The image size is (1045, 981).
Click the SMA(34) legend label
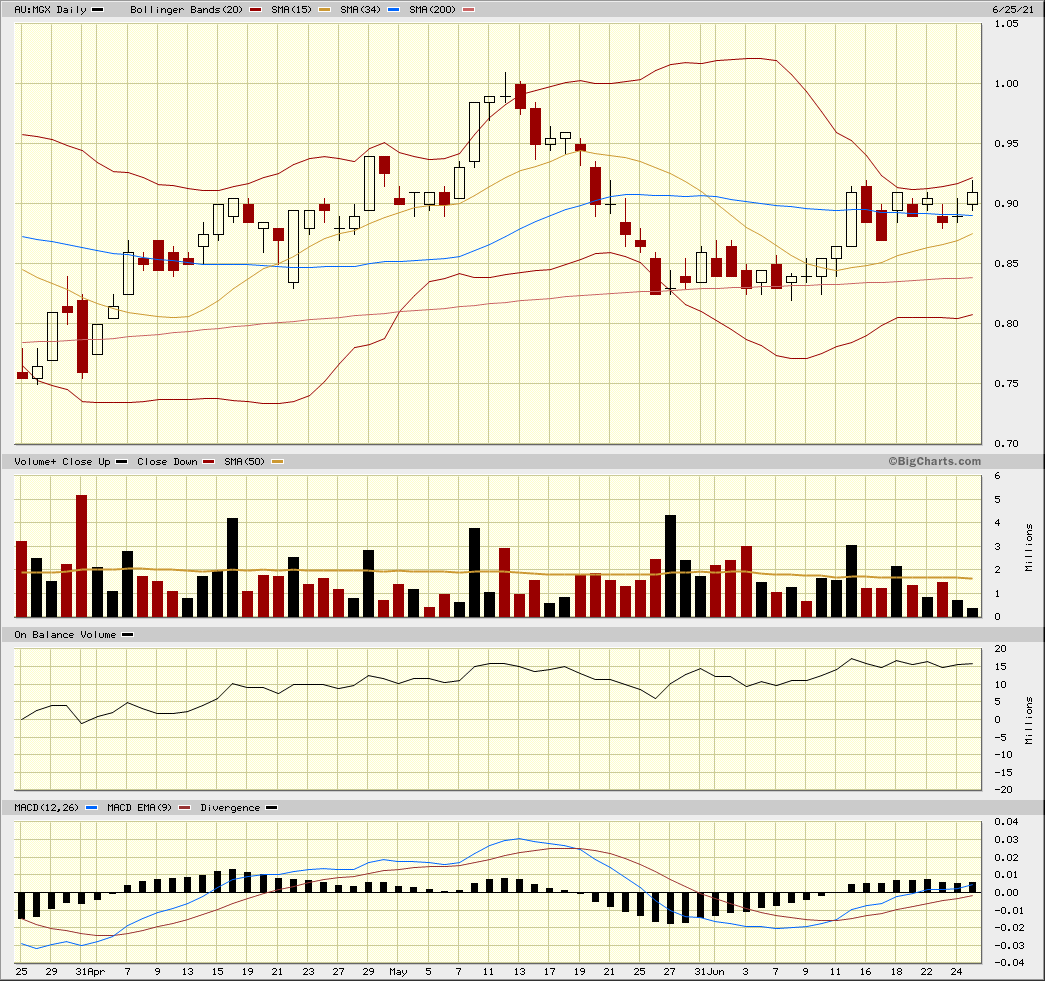[361, 9]
